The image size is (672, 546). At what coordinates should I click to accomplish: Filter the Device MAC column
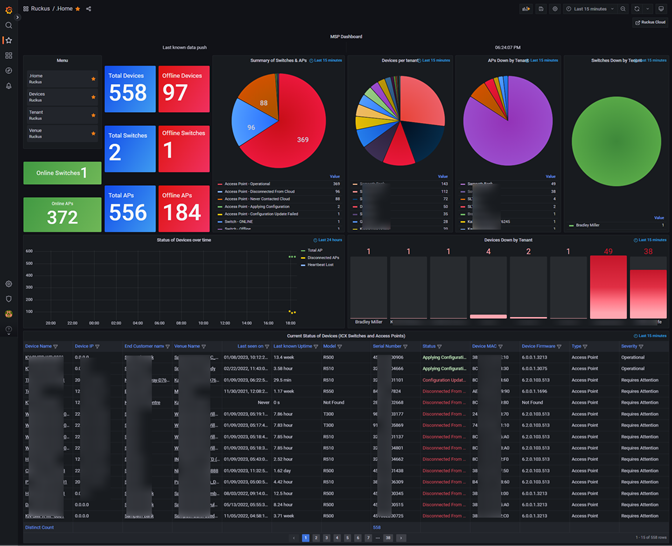pos(500,346)
